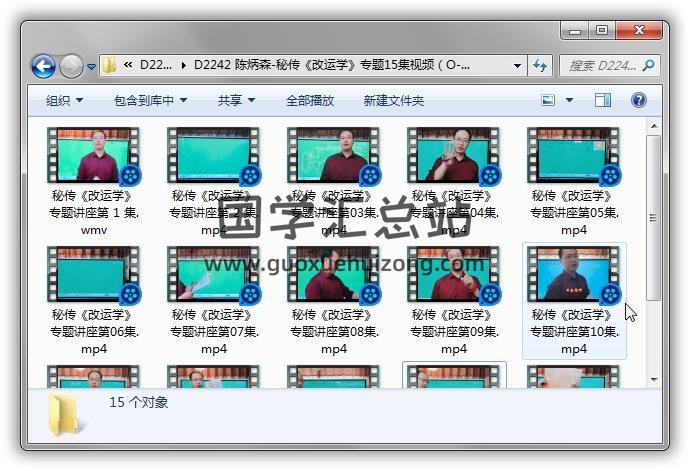The image size is (690, 471).
Task: Click player badge on 第07集 thumbnail
Action: 250,294
